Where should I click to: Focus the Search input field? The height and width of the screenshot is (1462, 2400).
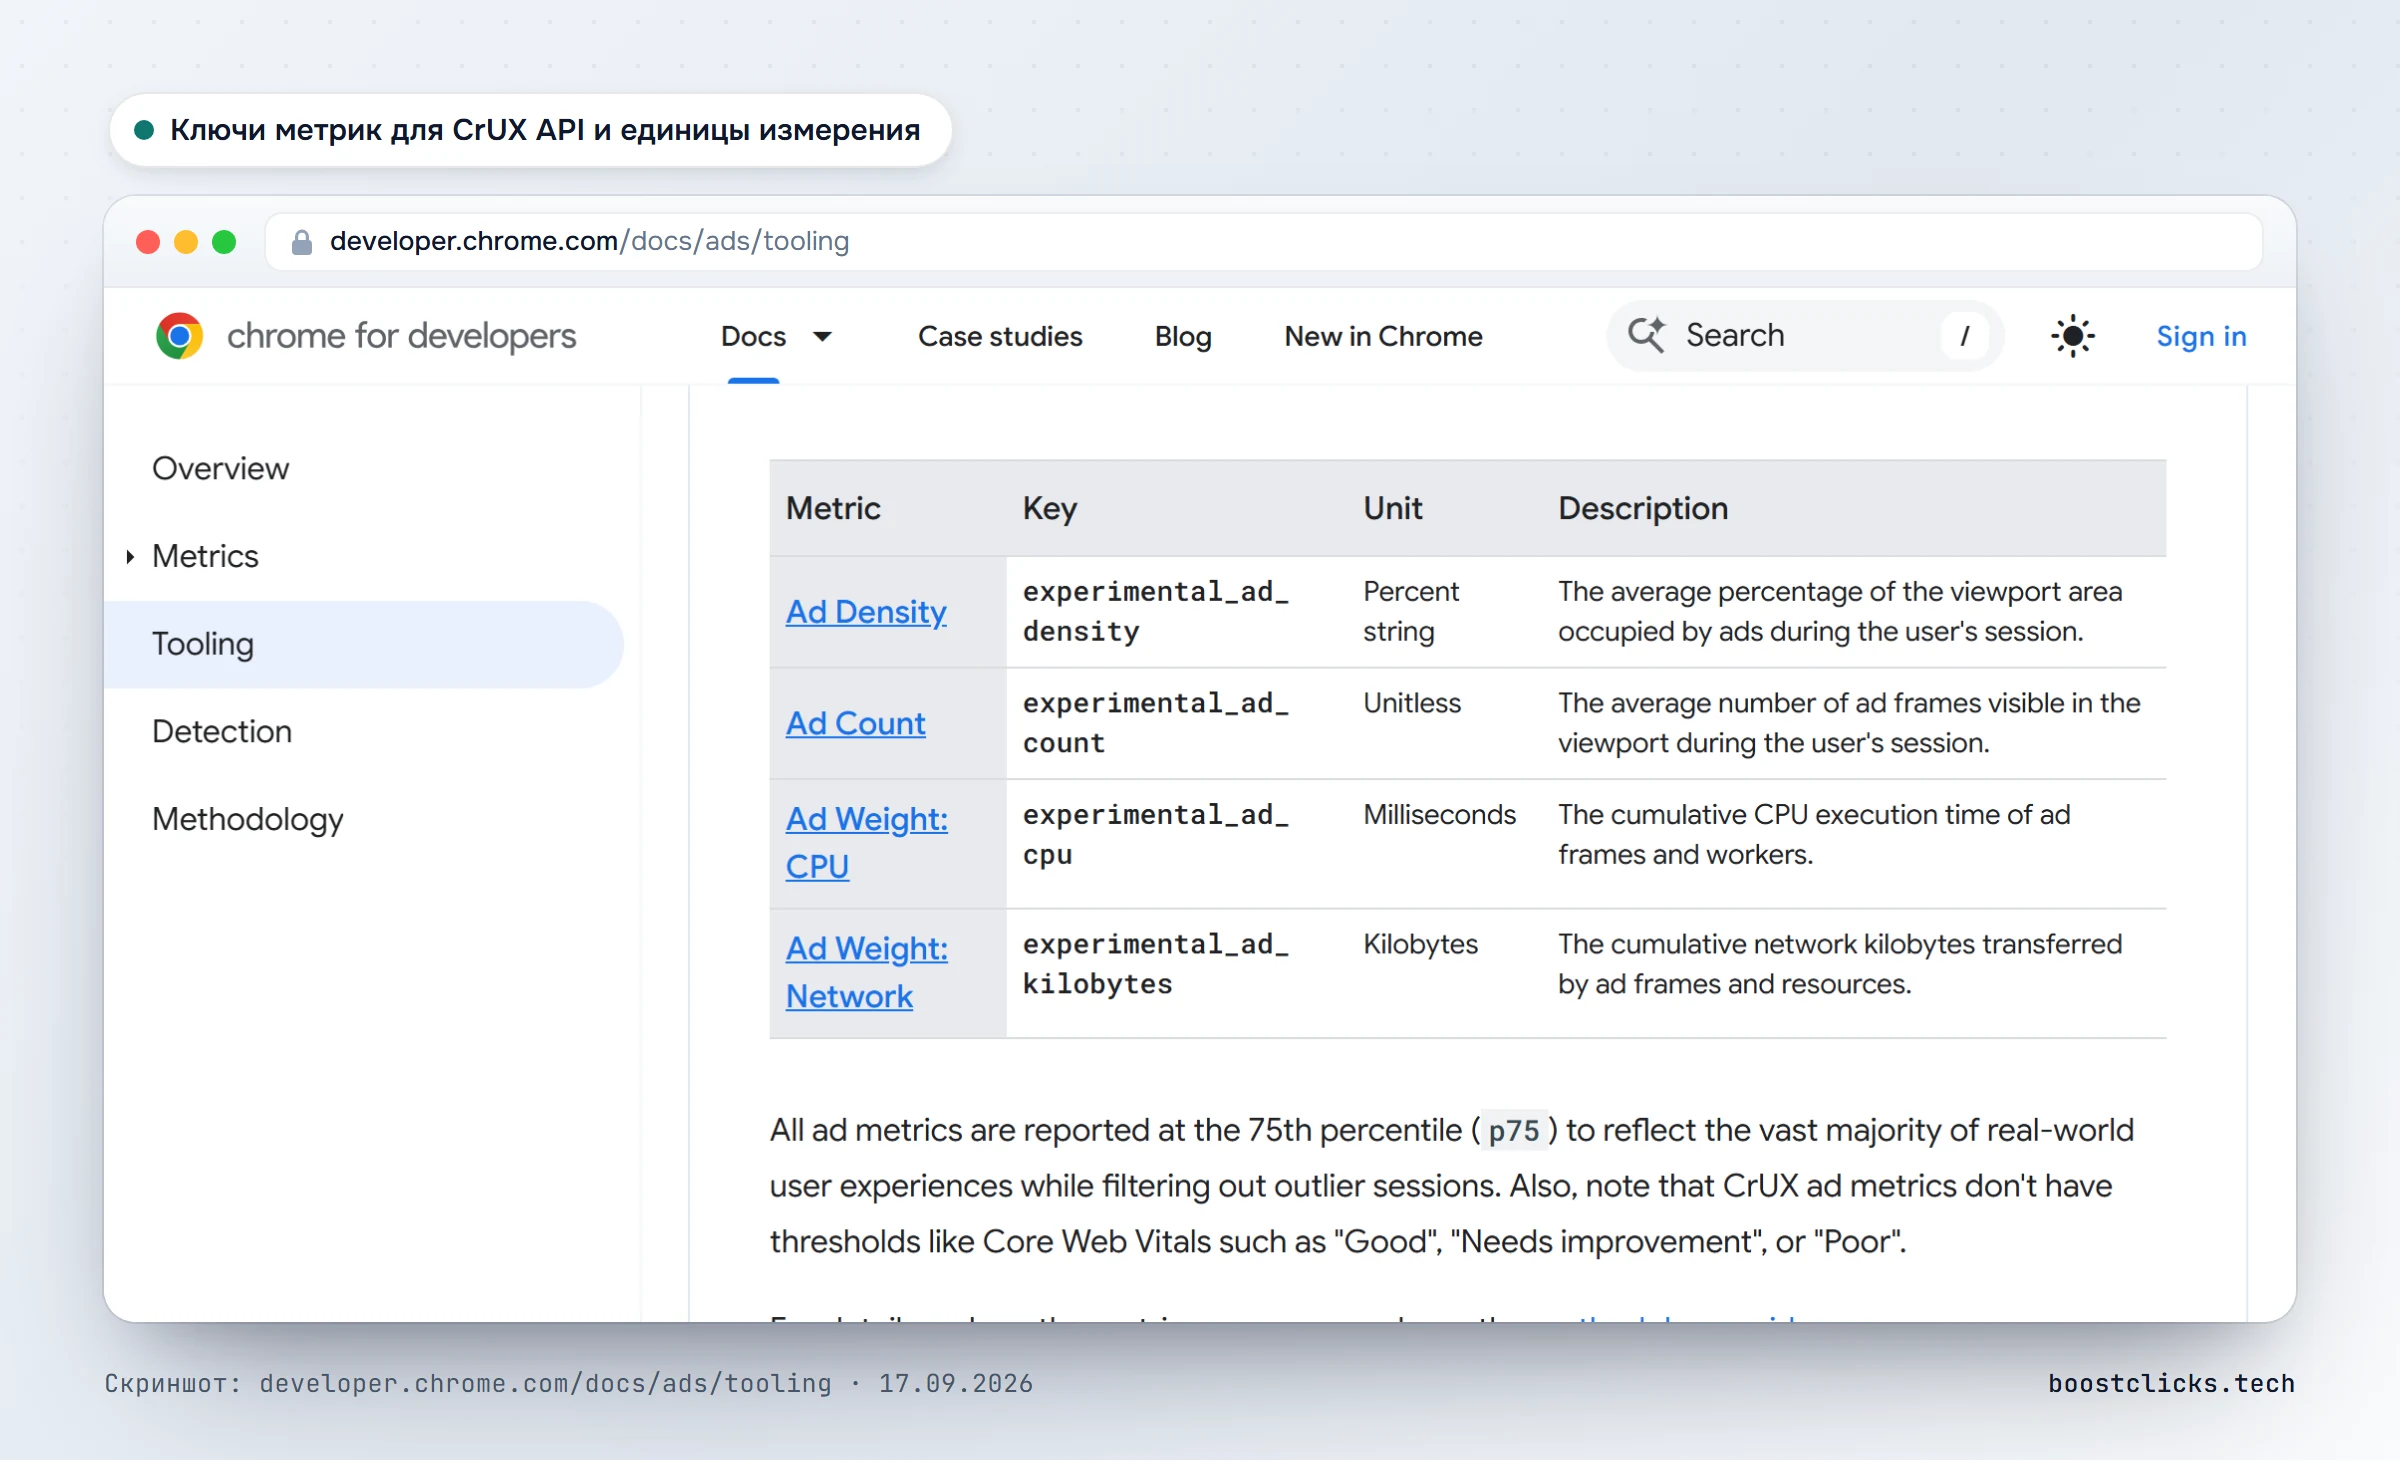pyautogui.click(x=1805, y=336)
